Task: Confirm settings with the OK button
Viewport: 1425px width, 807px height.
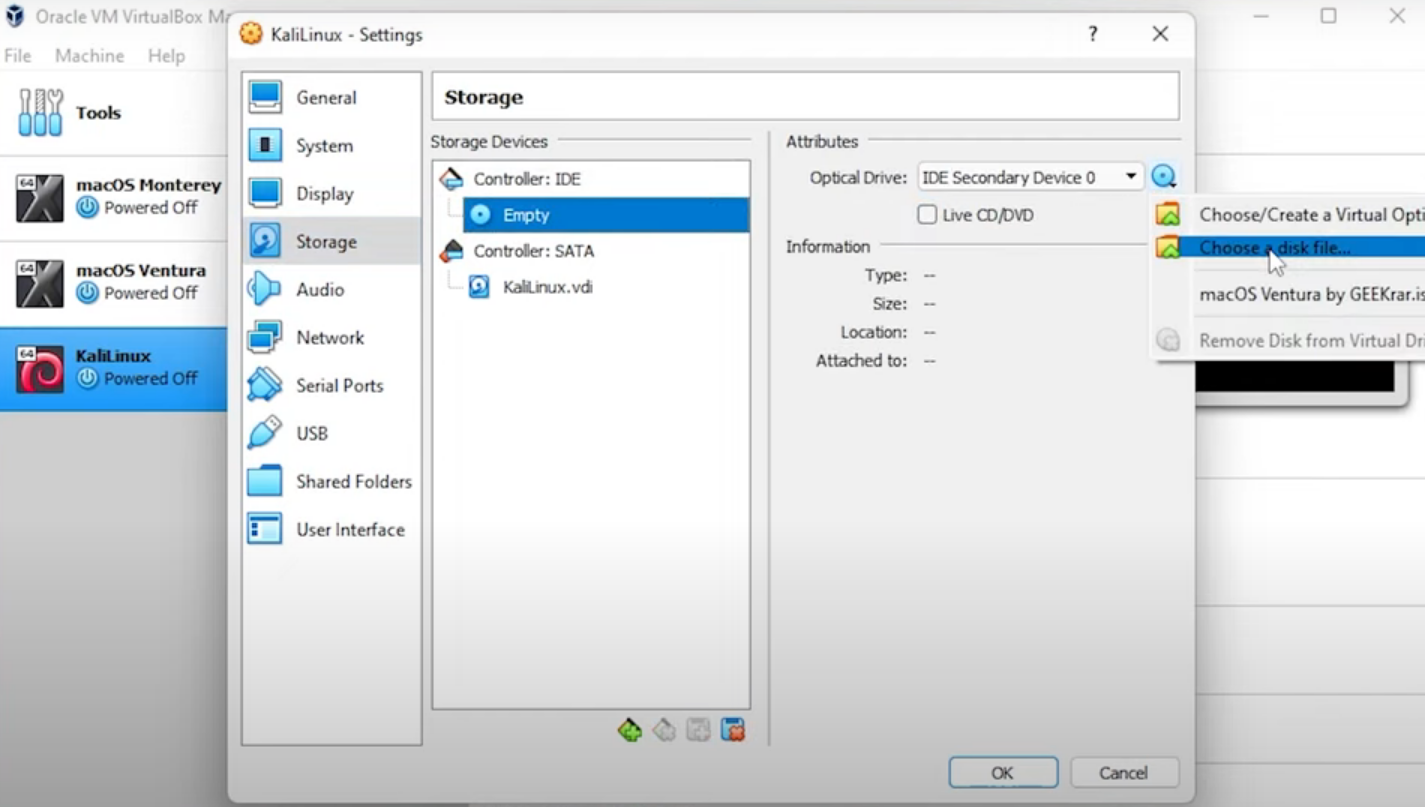Action: [x=1003, y=773]
